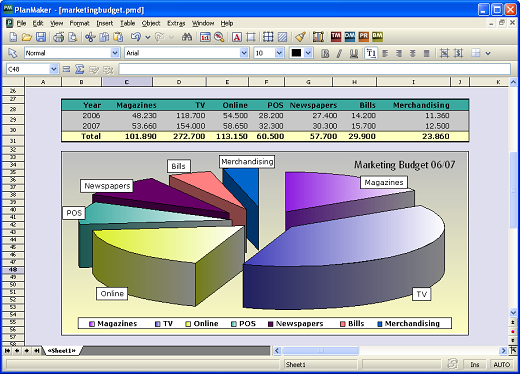
Task: Toggle underline formatting
Action: click(354, 53)
